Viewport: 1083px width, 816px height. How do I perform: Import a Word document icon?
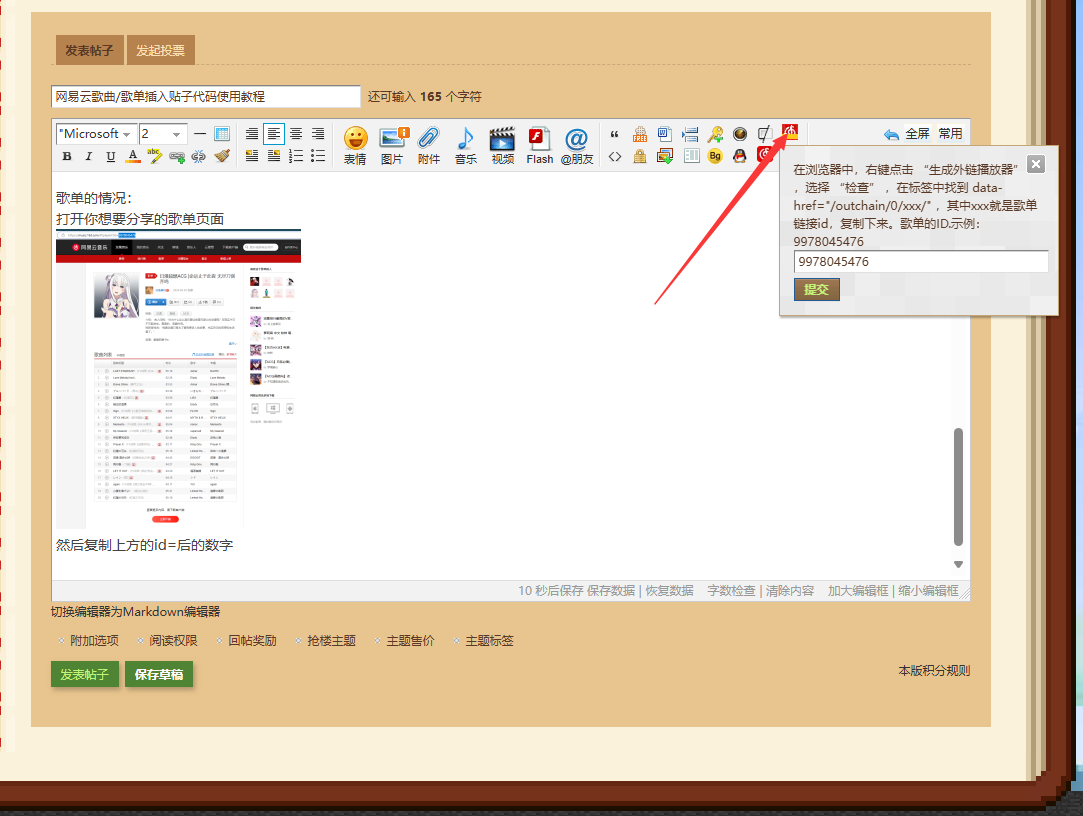pyautogui.click(x=664, y=133)
